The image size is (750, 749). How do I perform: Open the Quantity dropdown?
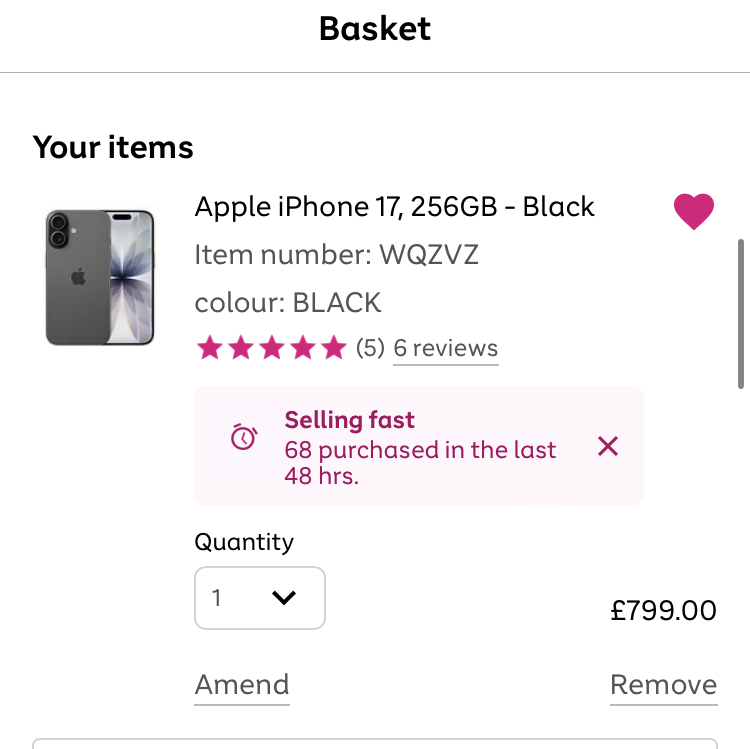(x=259, y=598)
